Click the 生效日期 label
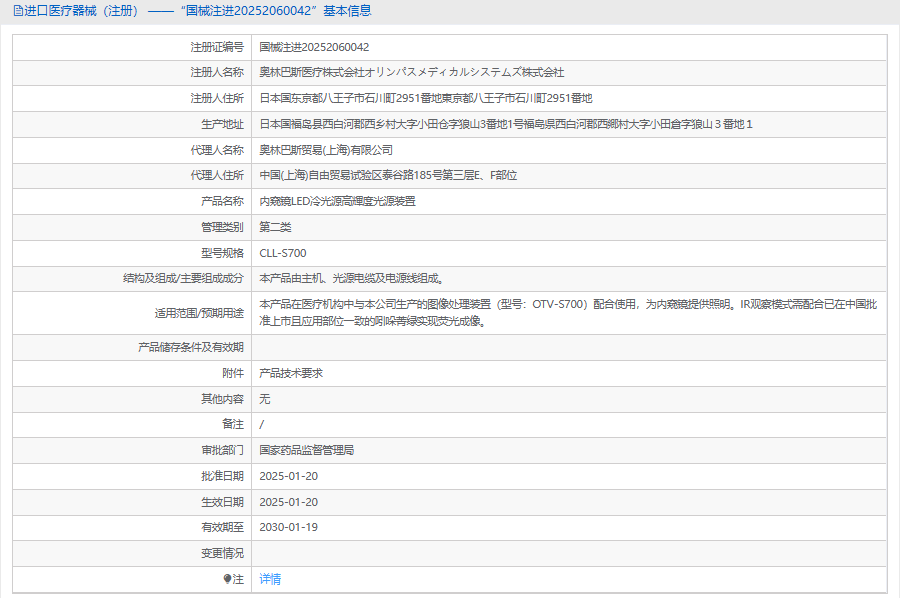This screenshot has width=900, height=598. coord(222,502)
